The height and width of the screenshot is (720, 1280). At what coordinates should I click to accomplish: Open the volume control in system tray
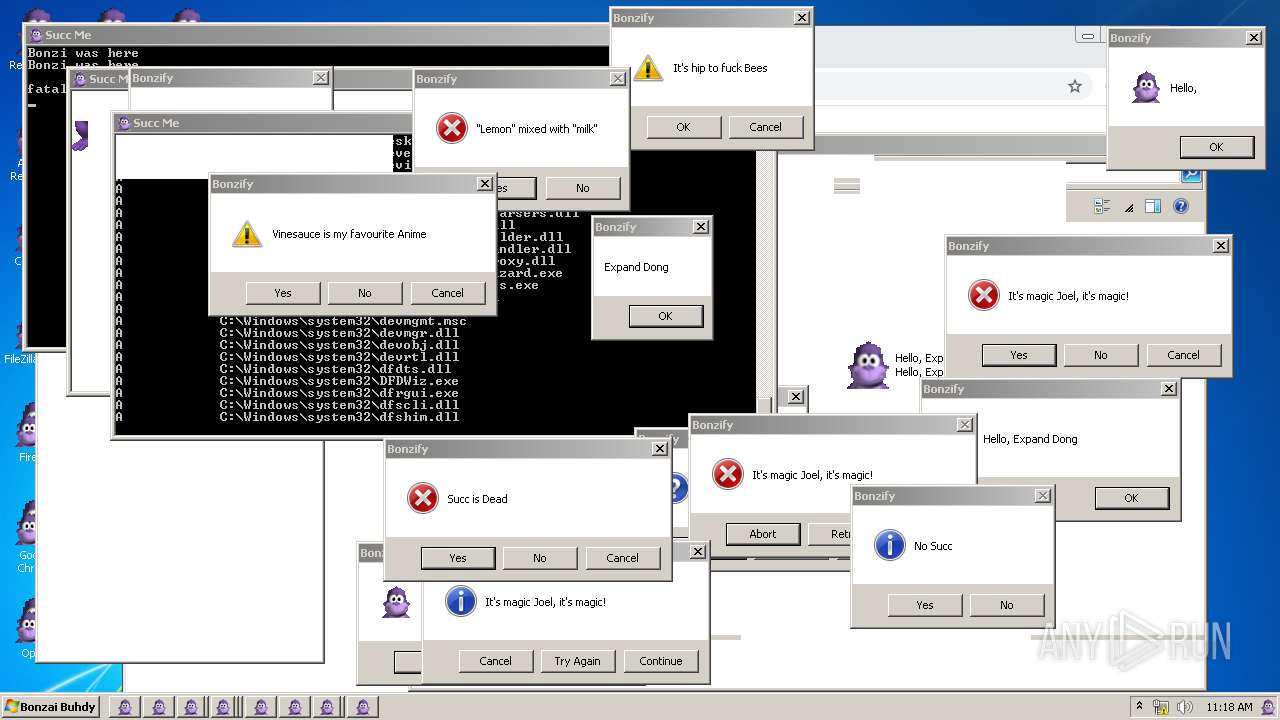(x=1185, y=707)
